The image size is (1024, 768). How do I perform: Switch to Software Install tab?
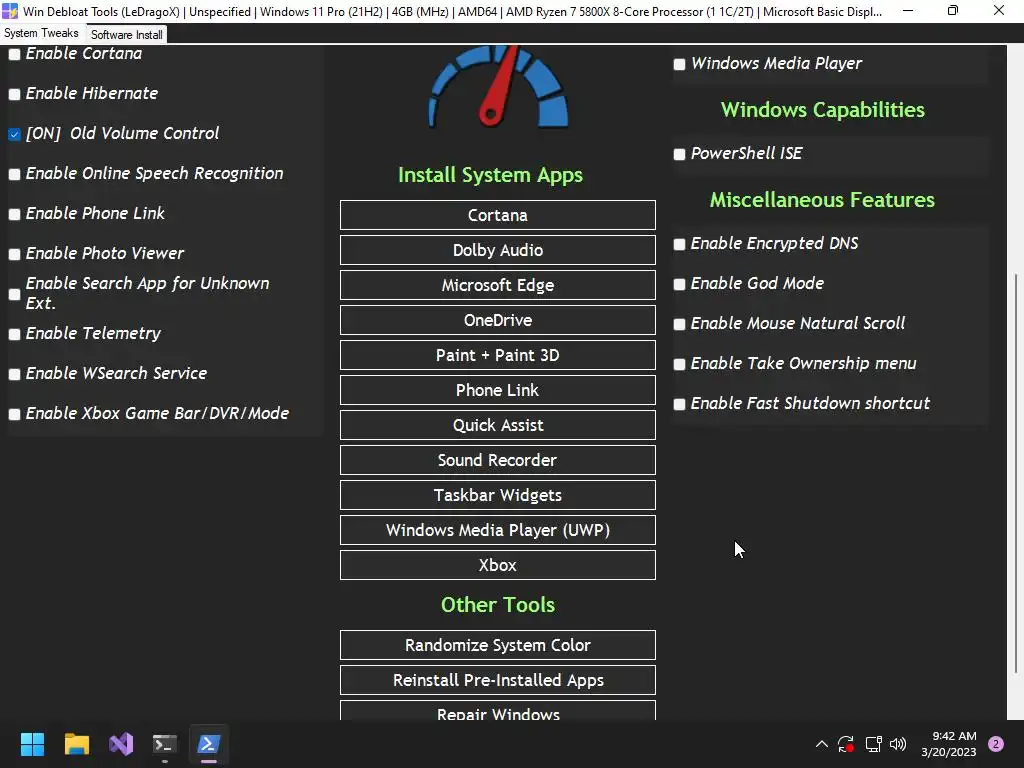[x=127, y=35]
